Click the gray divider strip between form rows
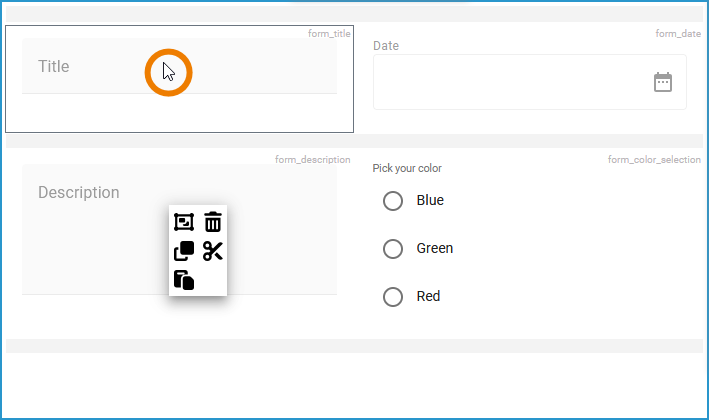 point(354,141)
